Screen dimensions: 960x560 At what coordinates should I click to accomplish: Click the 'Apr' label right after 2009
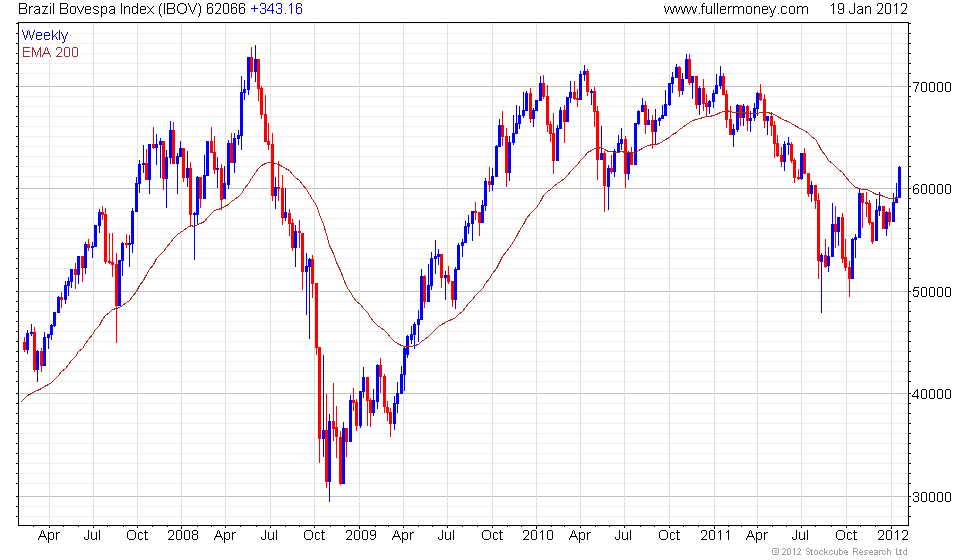click(x=402, y=536)
